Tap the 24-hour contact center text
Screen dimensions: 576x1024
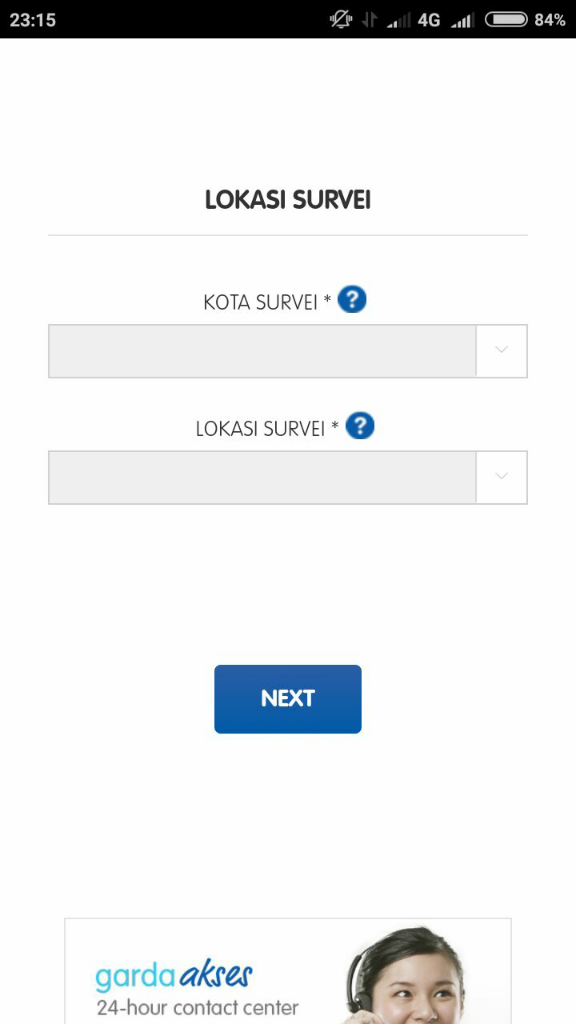[x=197, y=1007]
